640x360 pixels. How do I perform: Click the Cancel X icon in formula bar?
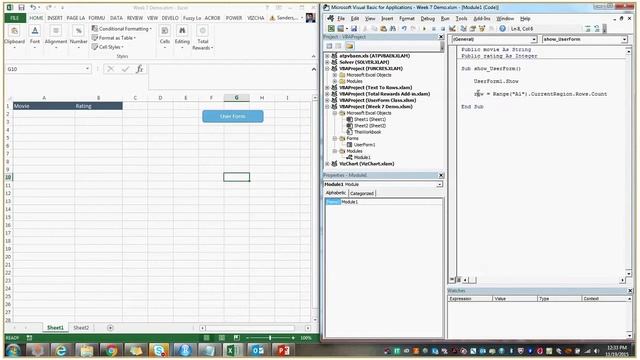[110, 69]
